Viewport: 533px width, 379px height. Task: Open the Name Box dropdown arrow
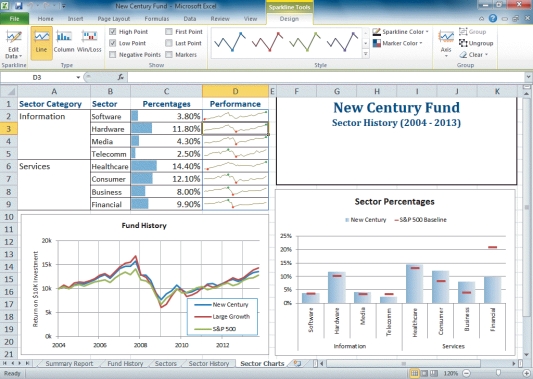coord(78,77)
